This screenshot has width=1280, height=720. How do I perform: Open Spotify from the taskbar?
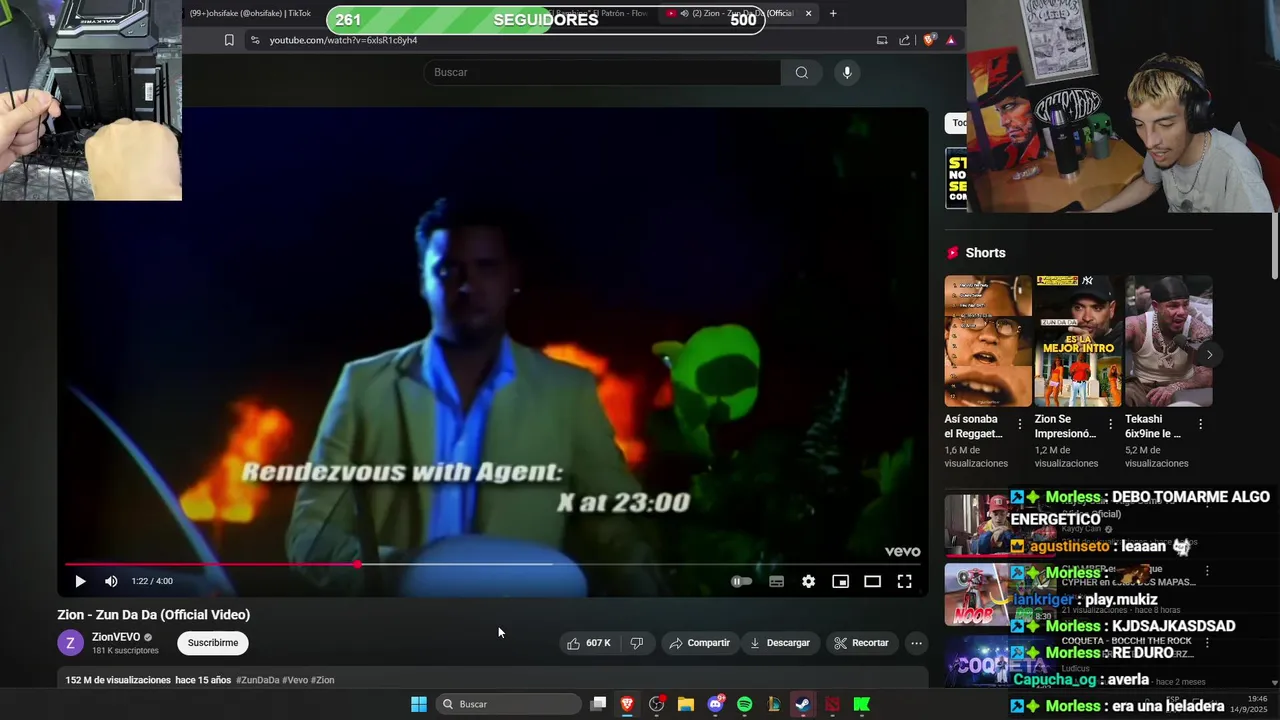coord(744,704)
